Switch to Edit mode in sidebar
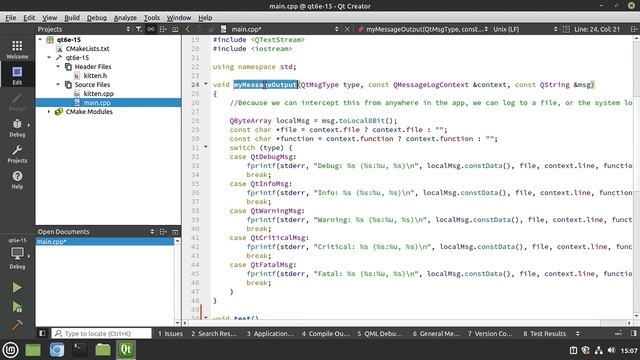640x360 pixels. click(x=17, y=75)
